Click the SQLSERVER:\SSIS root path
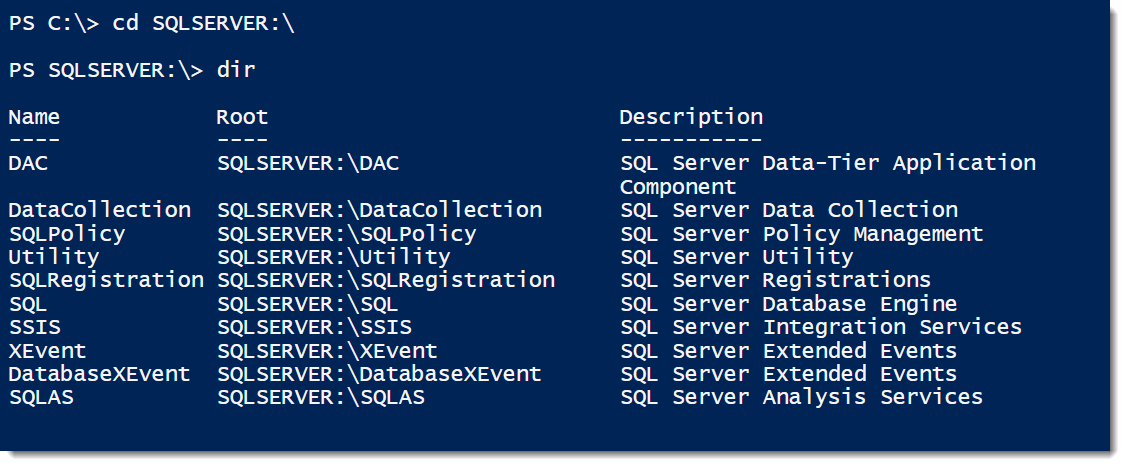The width and height of the screenshot is (1125, 466). 314,328
